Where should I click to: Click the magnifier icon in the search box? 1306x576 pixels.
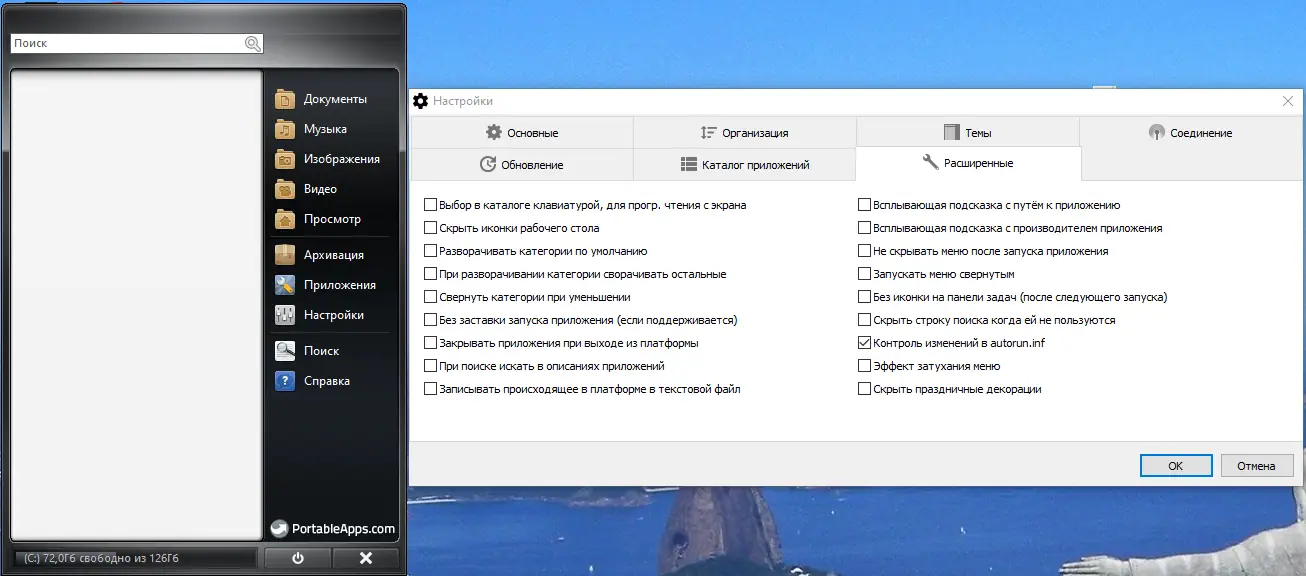pyautogui.click(x=251, y=43)
